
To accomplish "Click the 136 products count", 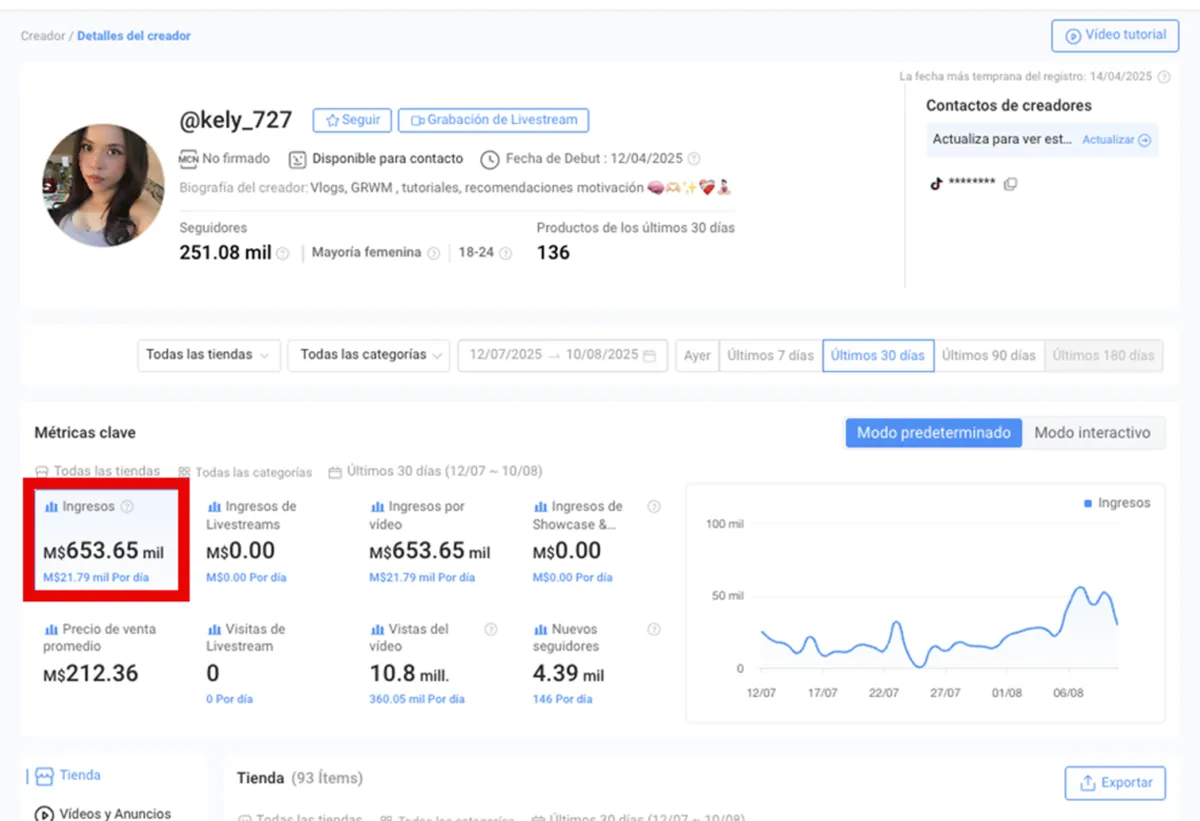I will coord(553,253).
